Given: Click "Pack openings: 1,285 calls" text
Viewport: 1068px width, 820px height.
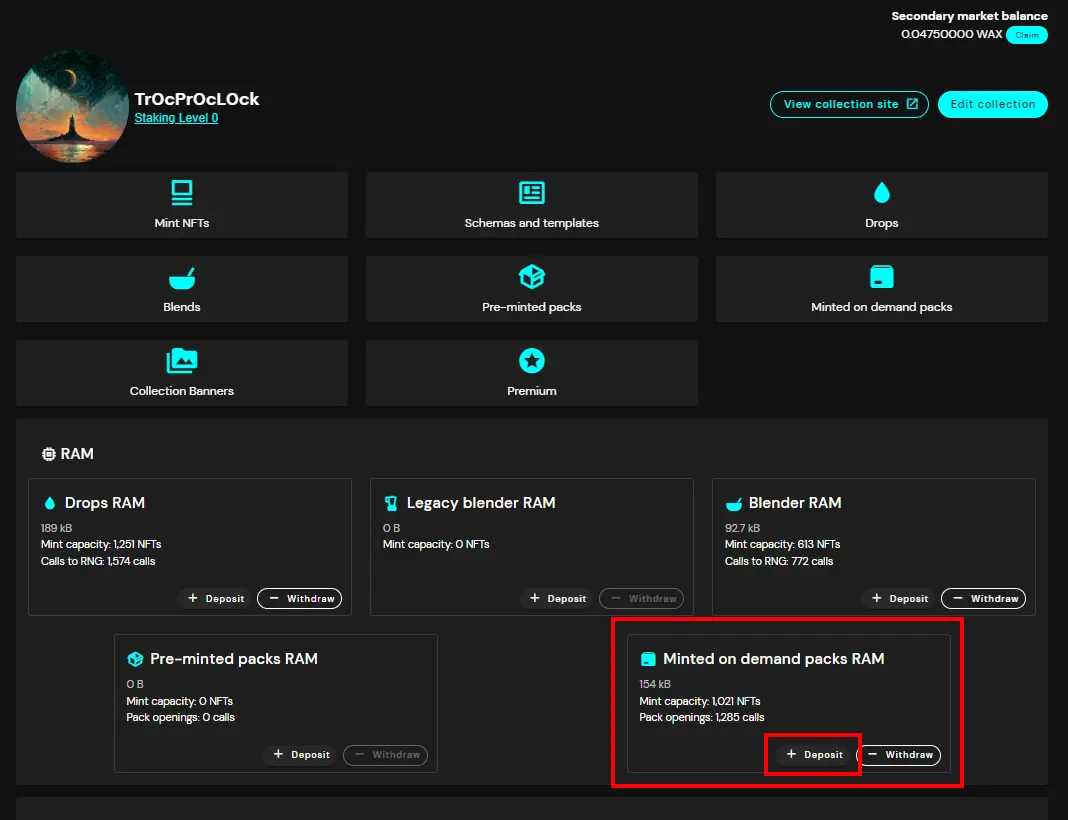Looking at the screenshot, I should coord(702,717).
